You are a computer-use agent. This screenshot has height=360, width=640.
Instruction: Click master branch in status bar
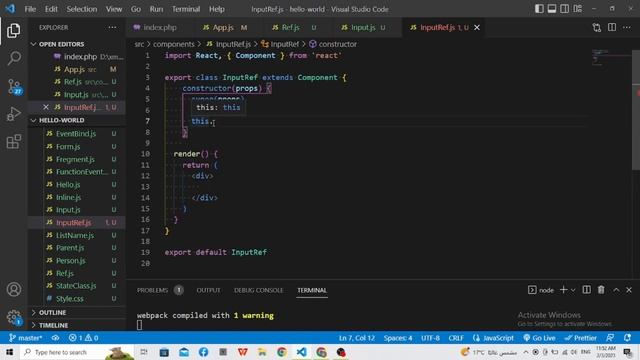tap(25, 338)
